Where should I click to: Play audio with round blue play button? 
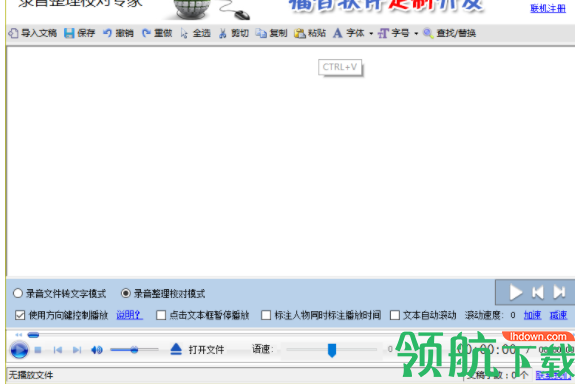pyautogui.click(x=19, y=350)
